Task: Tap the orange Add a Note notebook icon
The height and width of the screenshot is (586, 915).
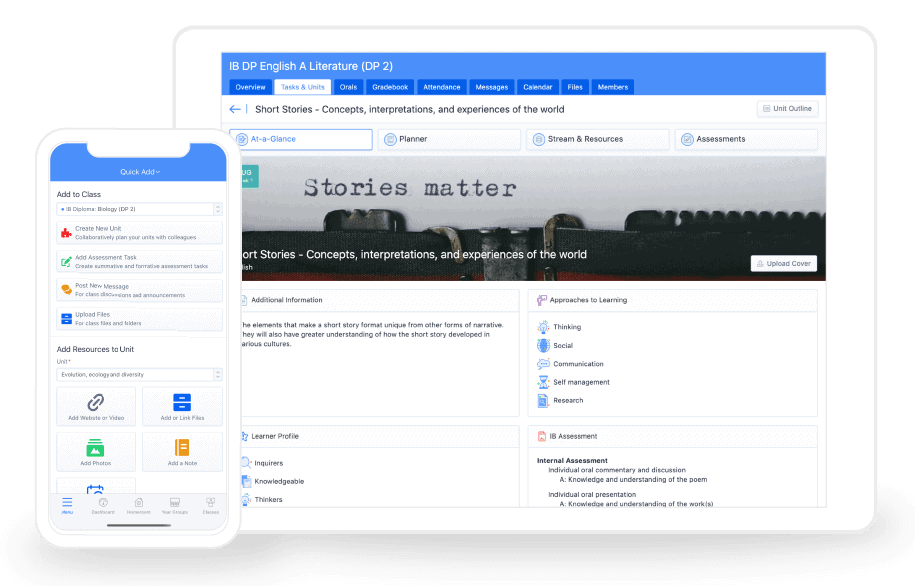Action: 182,448
